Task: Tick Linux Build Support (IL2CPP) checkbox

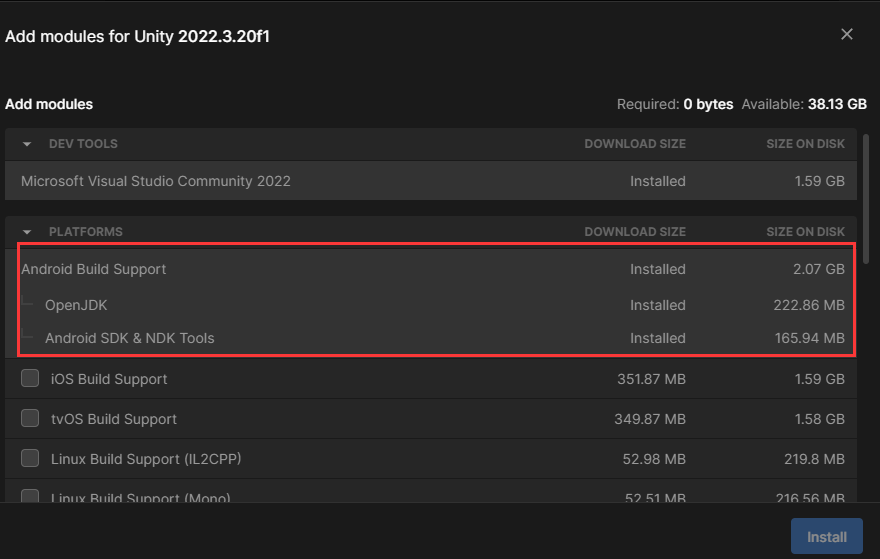Action: coord(30,458)
